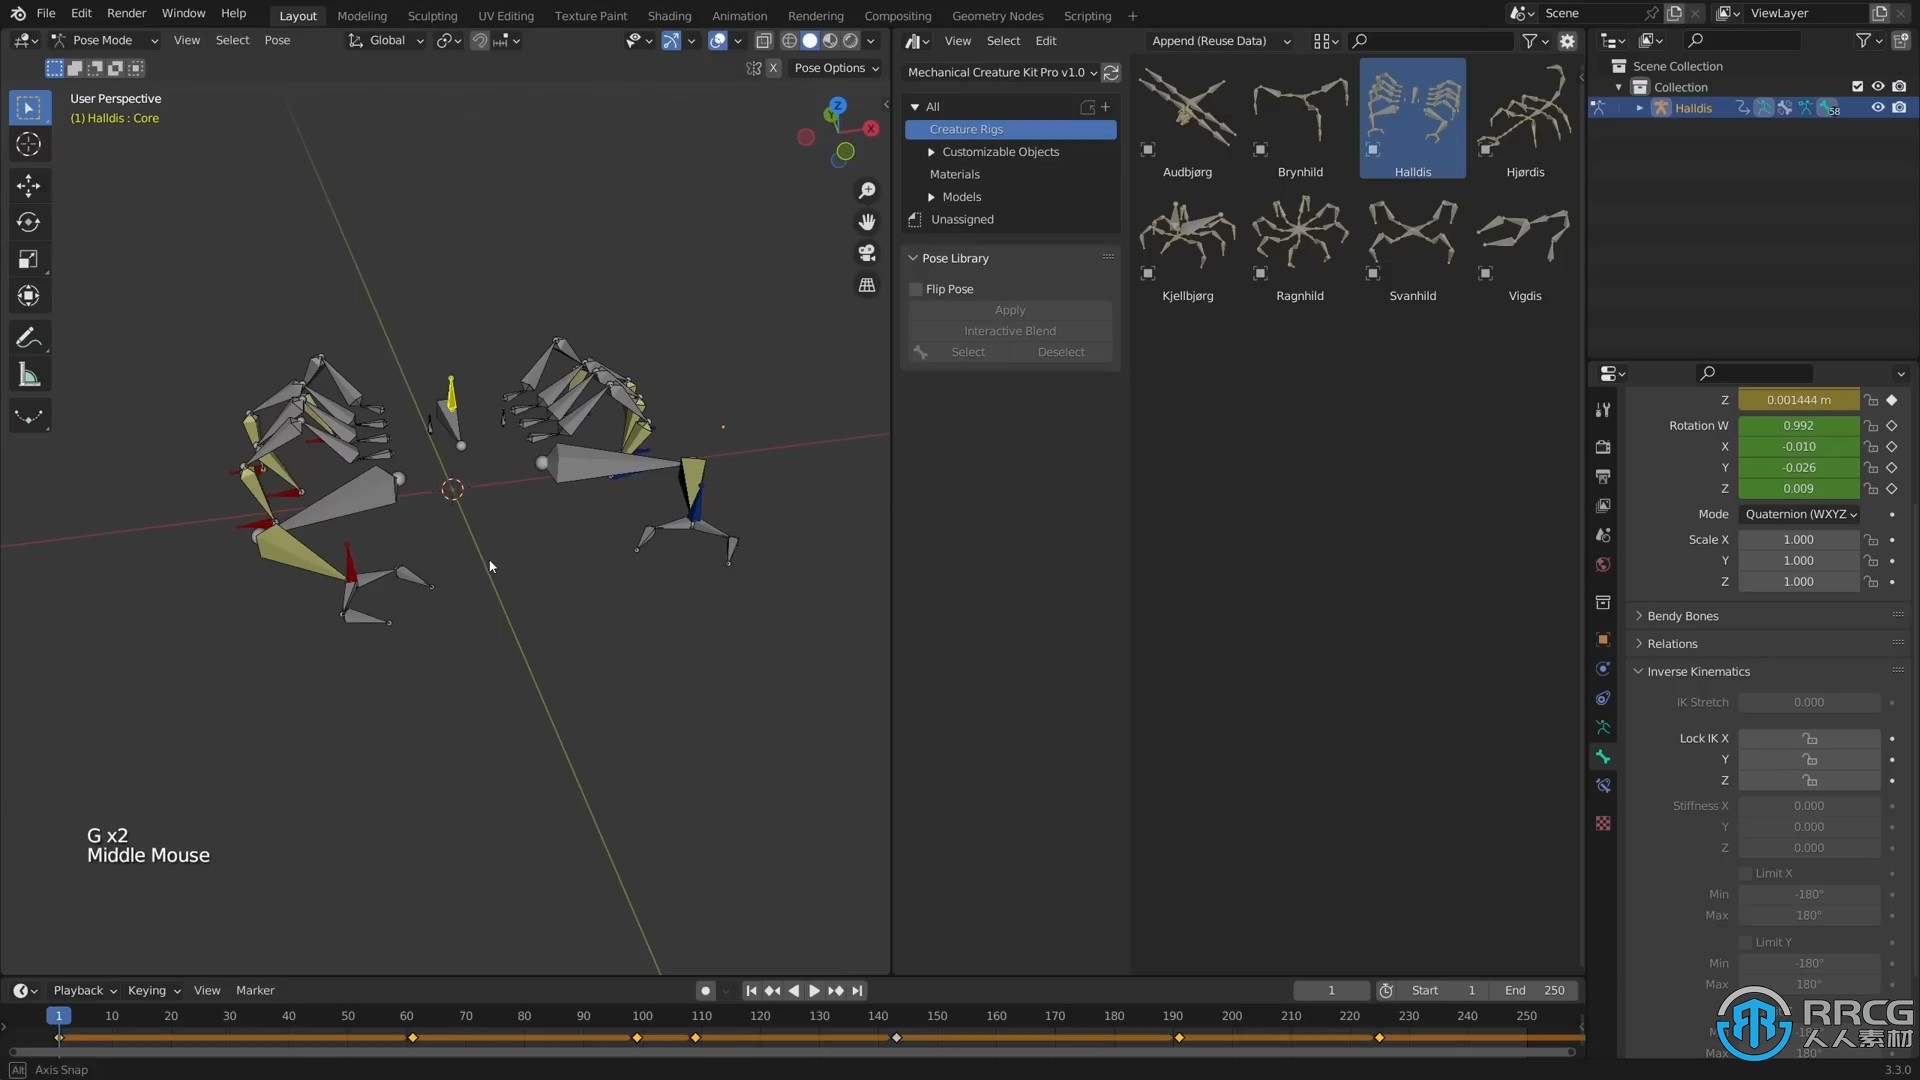Select the Halldis creature rig thumbnail
The image size is (1920, 1080).
1412,119
